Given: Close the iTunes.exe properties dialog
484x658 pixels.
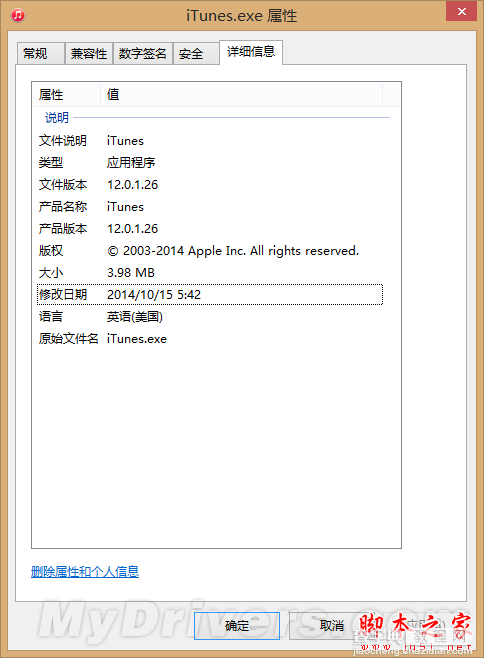Looking at the screenshot, I should (x=461, y=11).
